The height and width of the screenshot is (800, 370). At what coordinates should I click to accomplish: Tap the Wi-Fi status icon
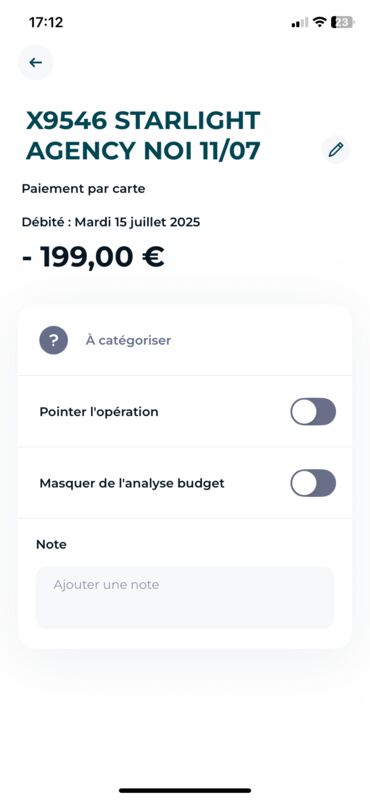click(x=320, y=22)
